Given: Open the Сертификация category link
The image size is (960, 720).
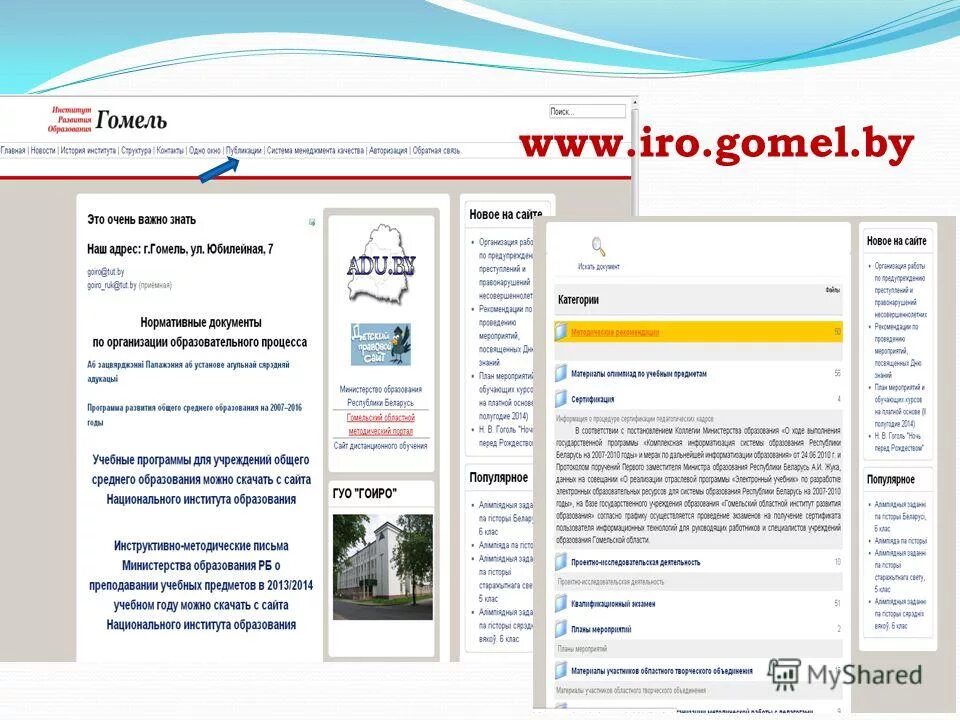Looking at the screenshot, I should pyautogui.click(x=593, y=399).
